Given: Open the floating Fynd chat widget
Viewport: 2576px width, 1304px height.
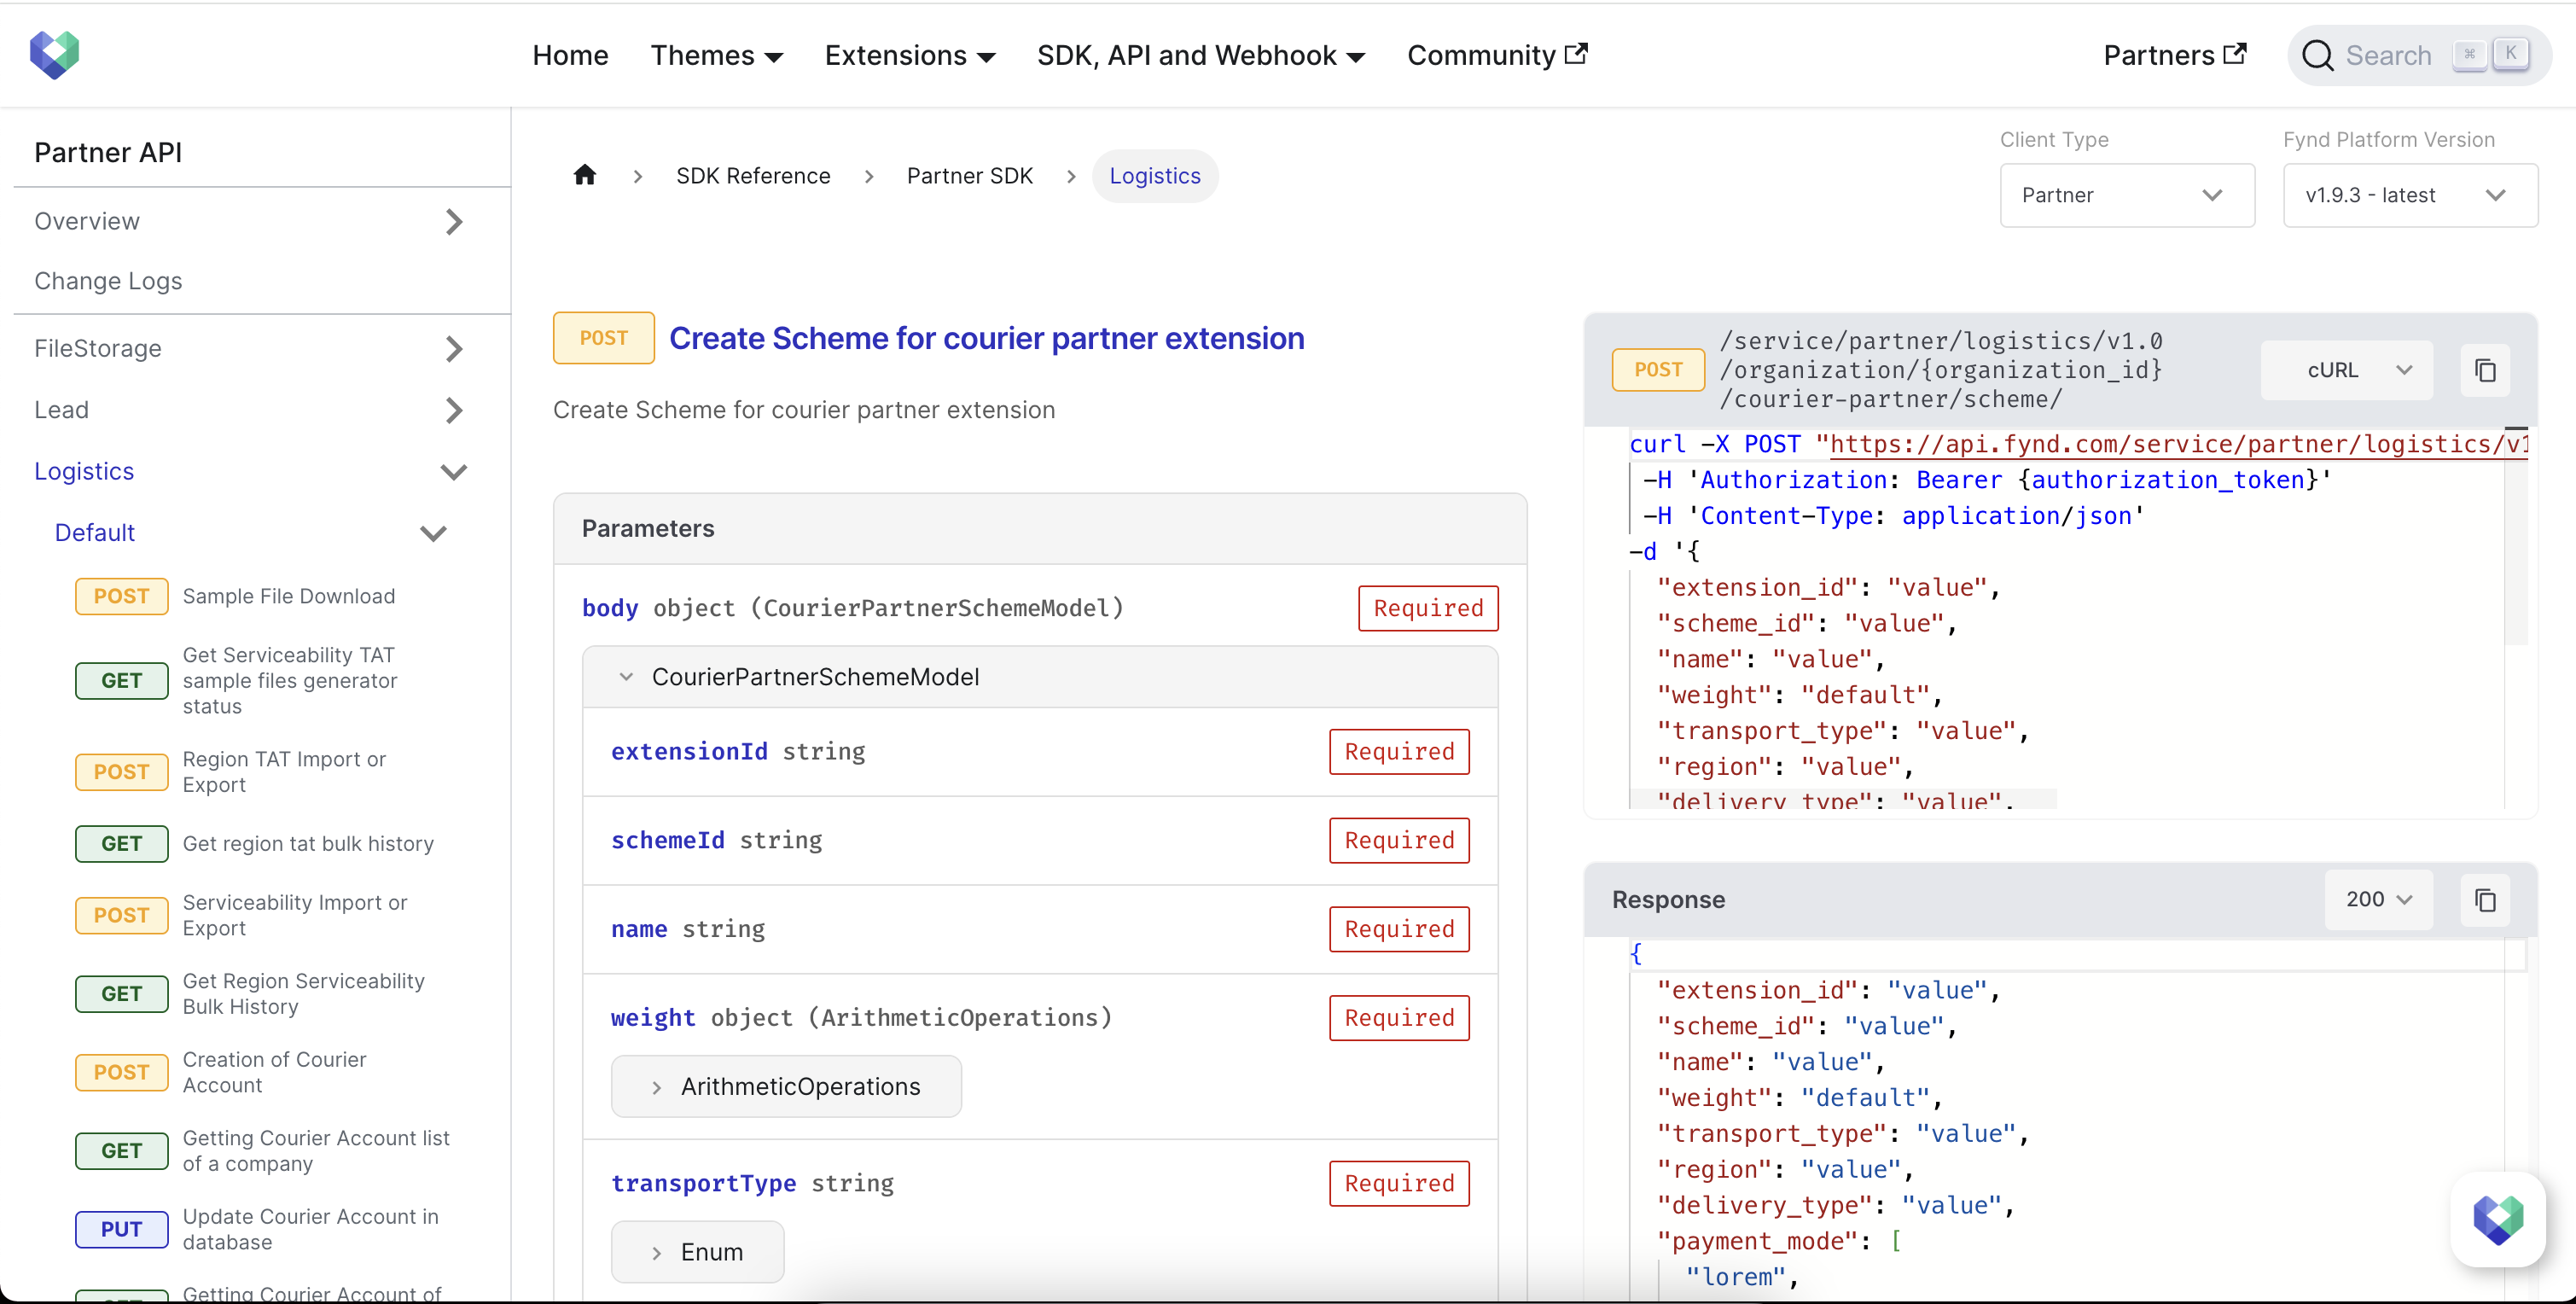Looking at the screenshot, I should coord(2498,1219).
